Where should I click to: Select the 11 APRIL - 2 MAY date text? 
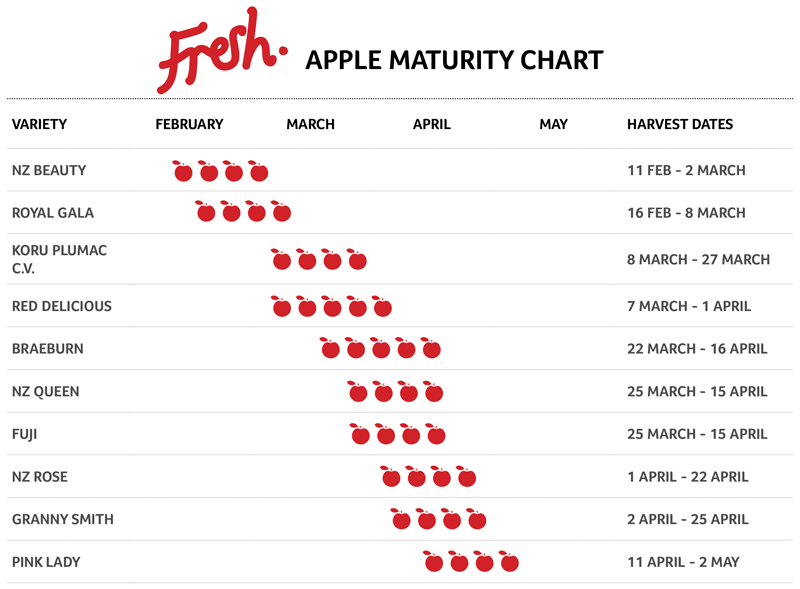[683, 562]
